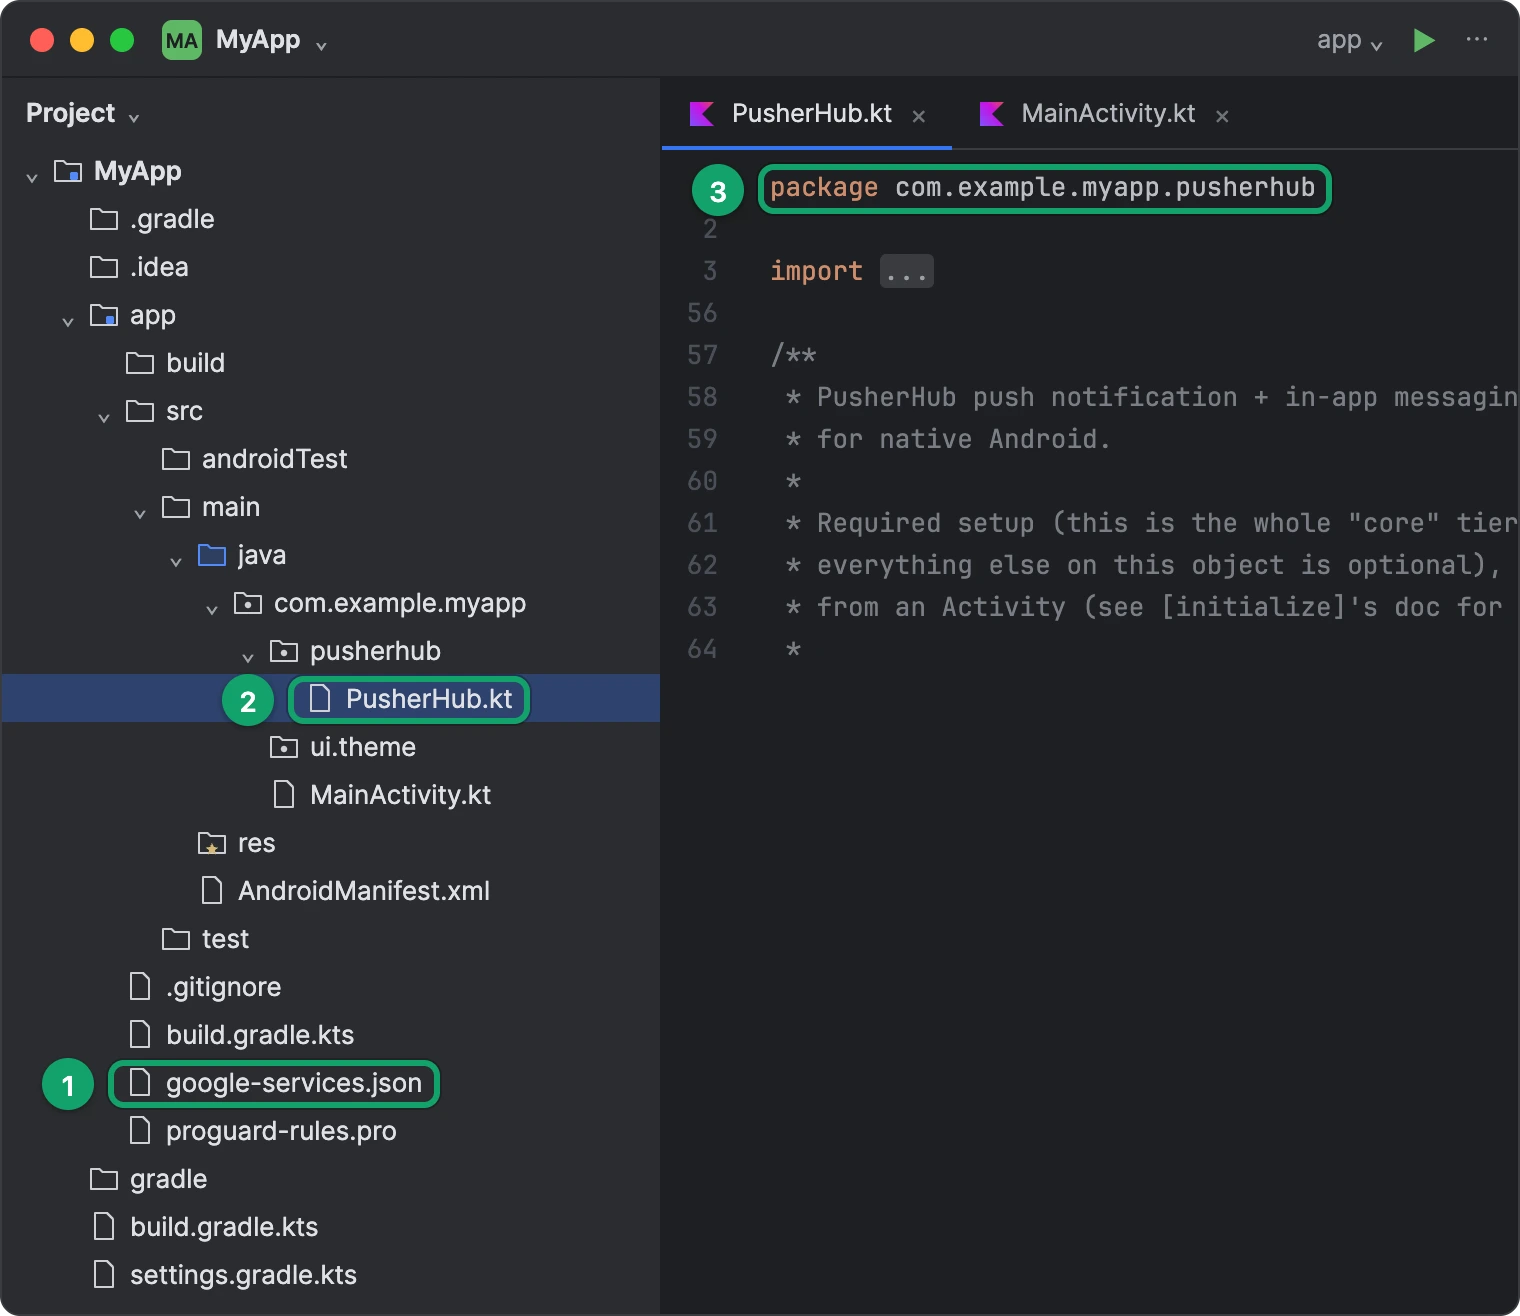Select PusherHub.kt in the project tree

click(x=330, y=698)
